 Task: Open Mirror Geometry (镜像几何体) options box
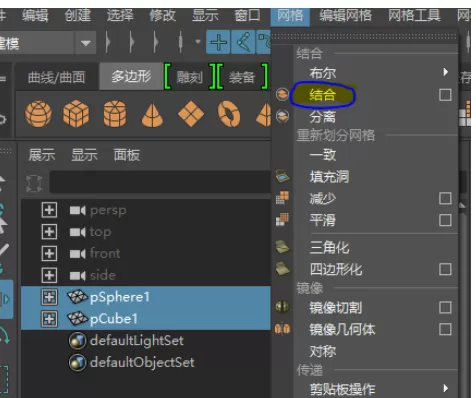tap(445, 329)
